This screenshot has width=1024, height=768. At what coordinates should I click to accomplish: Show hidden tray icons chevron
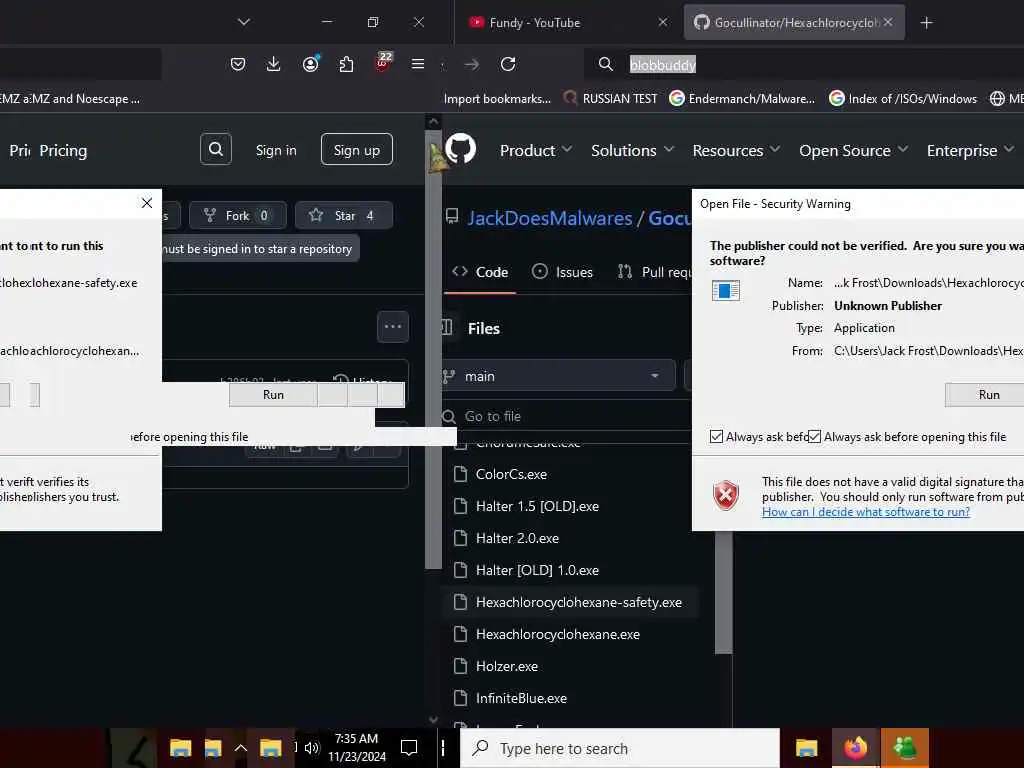point(240,748)
